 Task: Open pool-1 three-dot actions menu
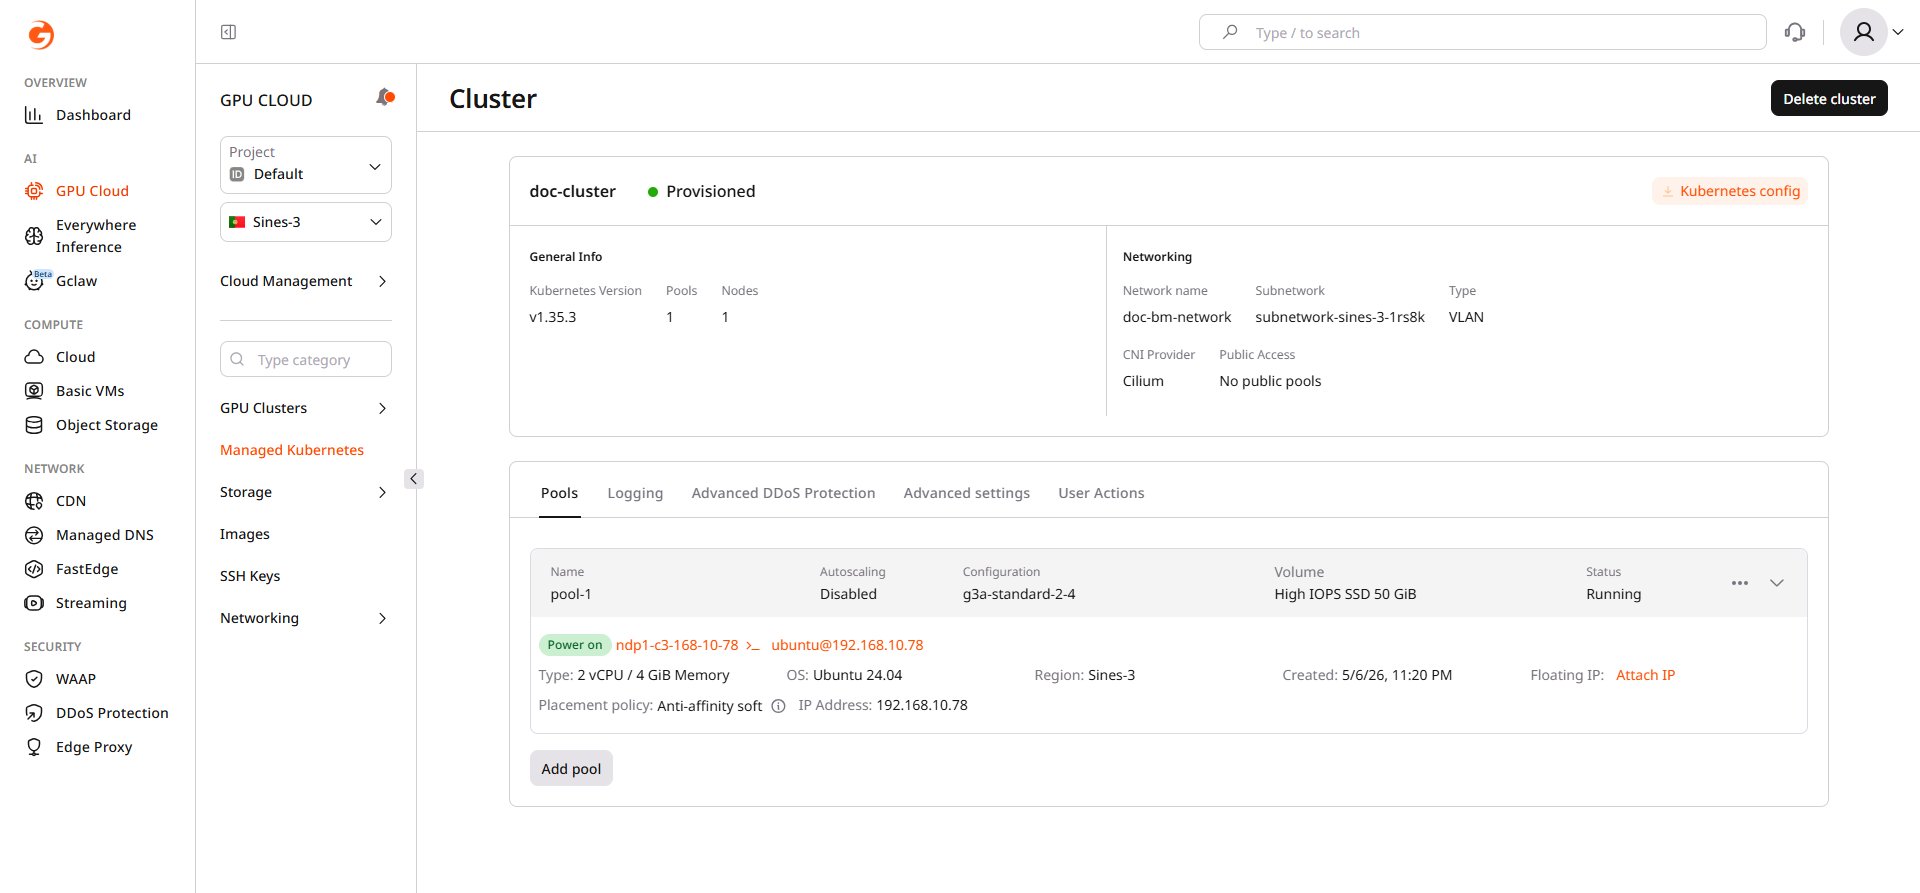point(1740,583)
